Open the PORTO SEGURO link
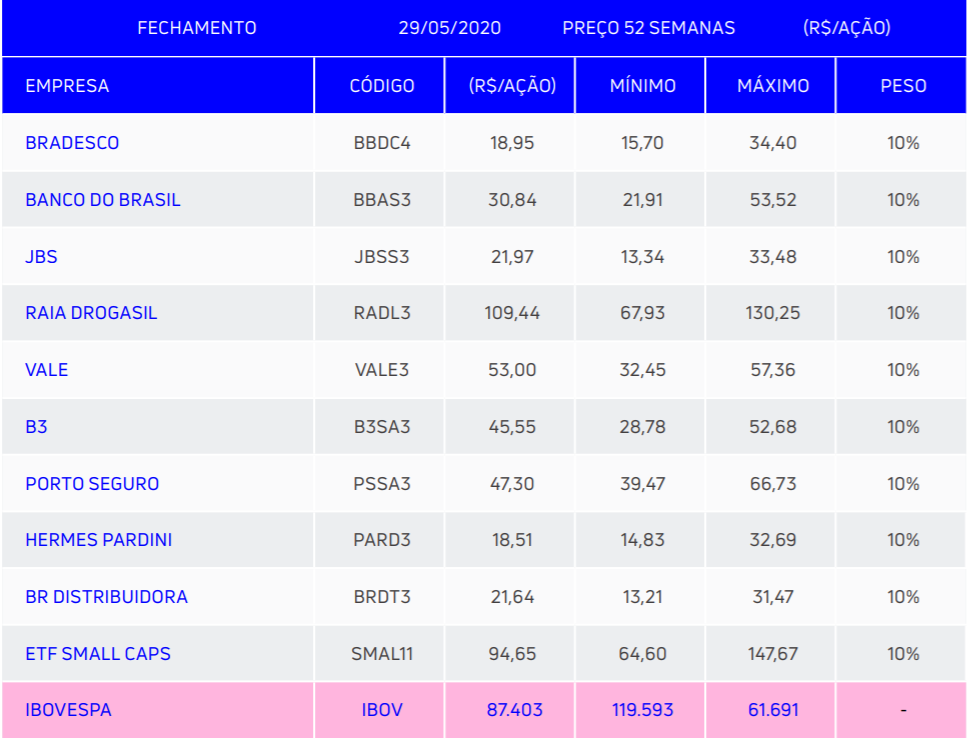Image resolution: width=968 pixels, height=738 pixels. click(x=93, y=483)
